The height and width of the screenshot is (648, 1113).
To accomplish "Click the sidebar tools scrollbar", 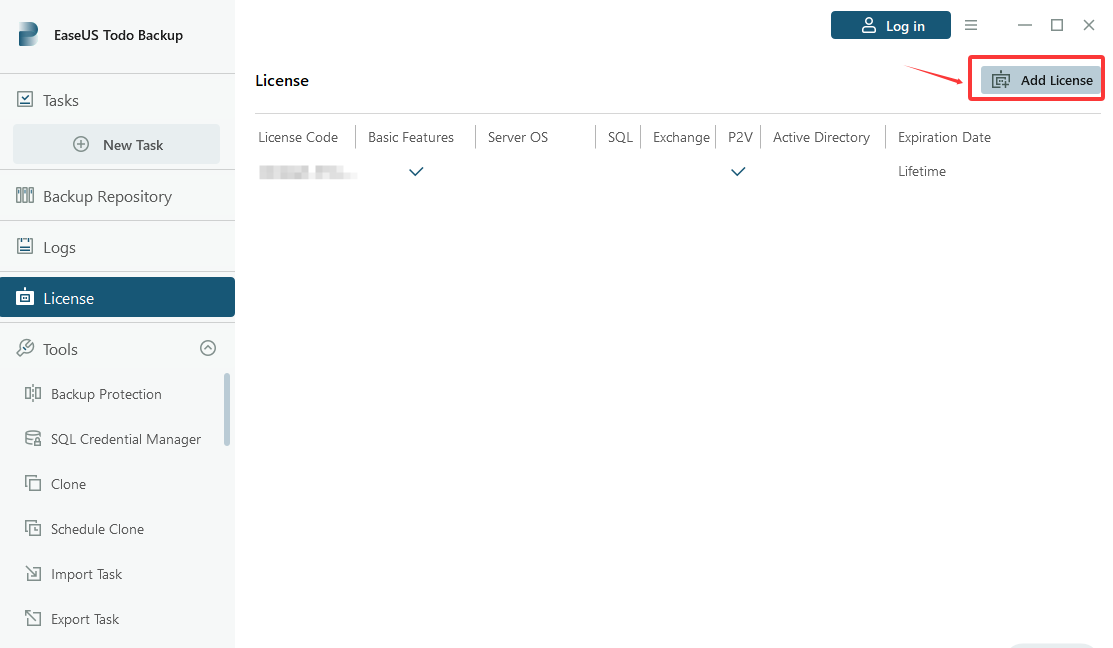I will coord(227,410).
